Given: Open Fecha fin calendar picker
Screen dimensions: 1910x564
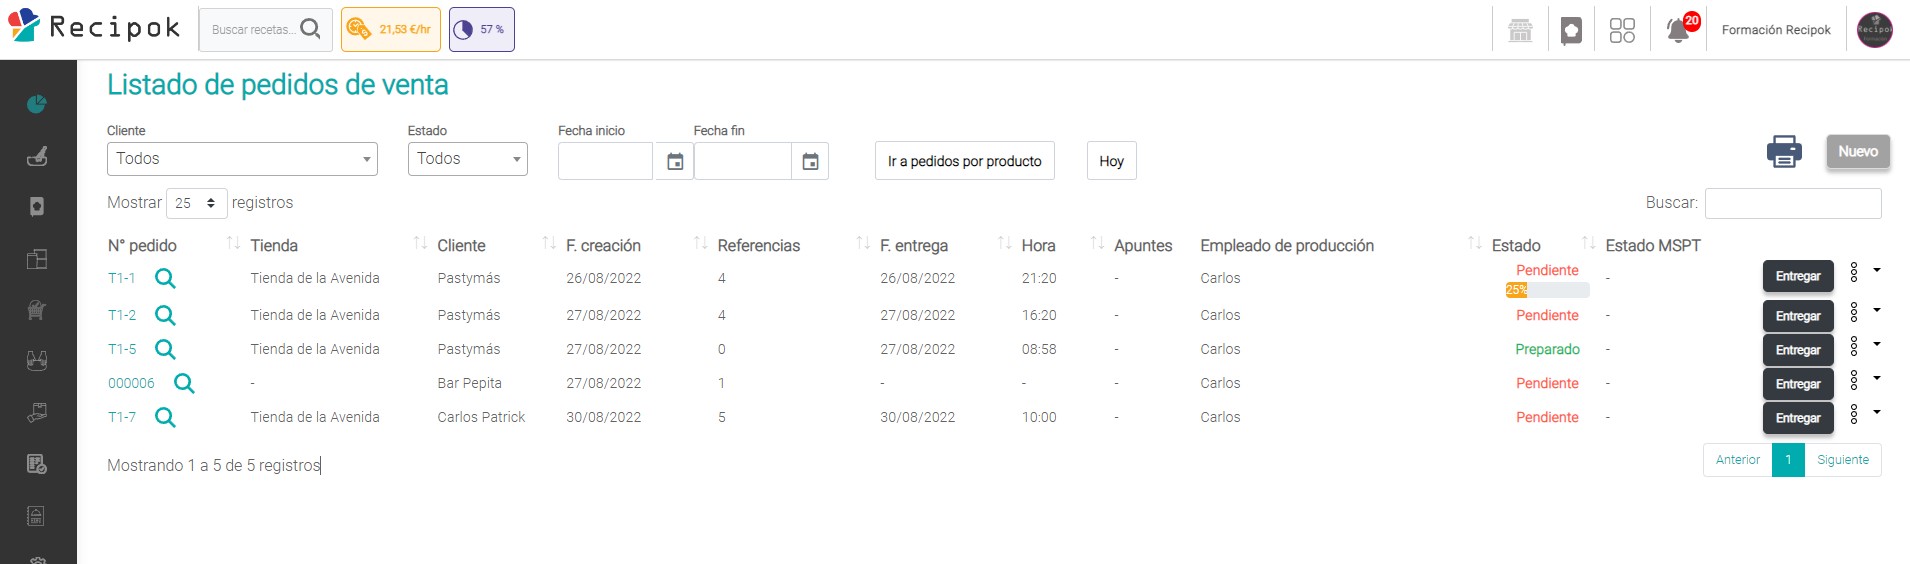Looking at the screenshot, I should click(810, 161).
